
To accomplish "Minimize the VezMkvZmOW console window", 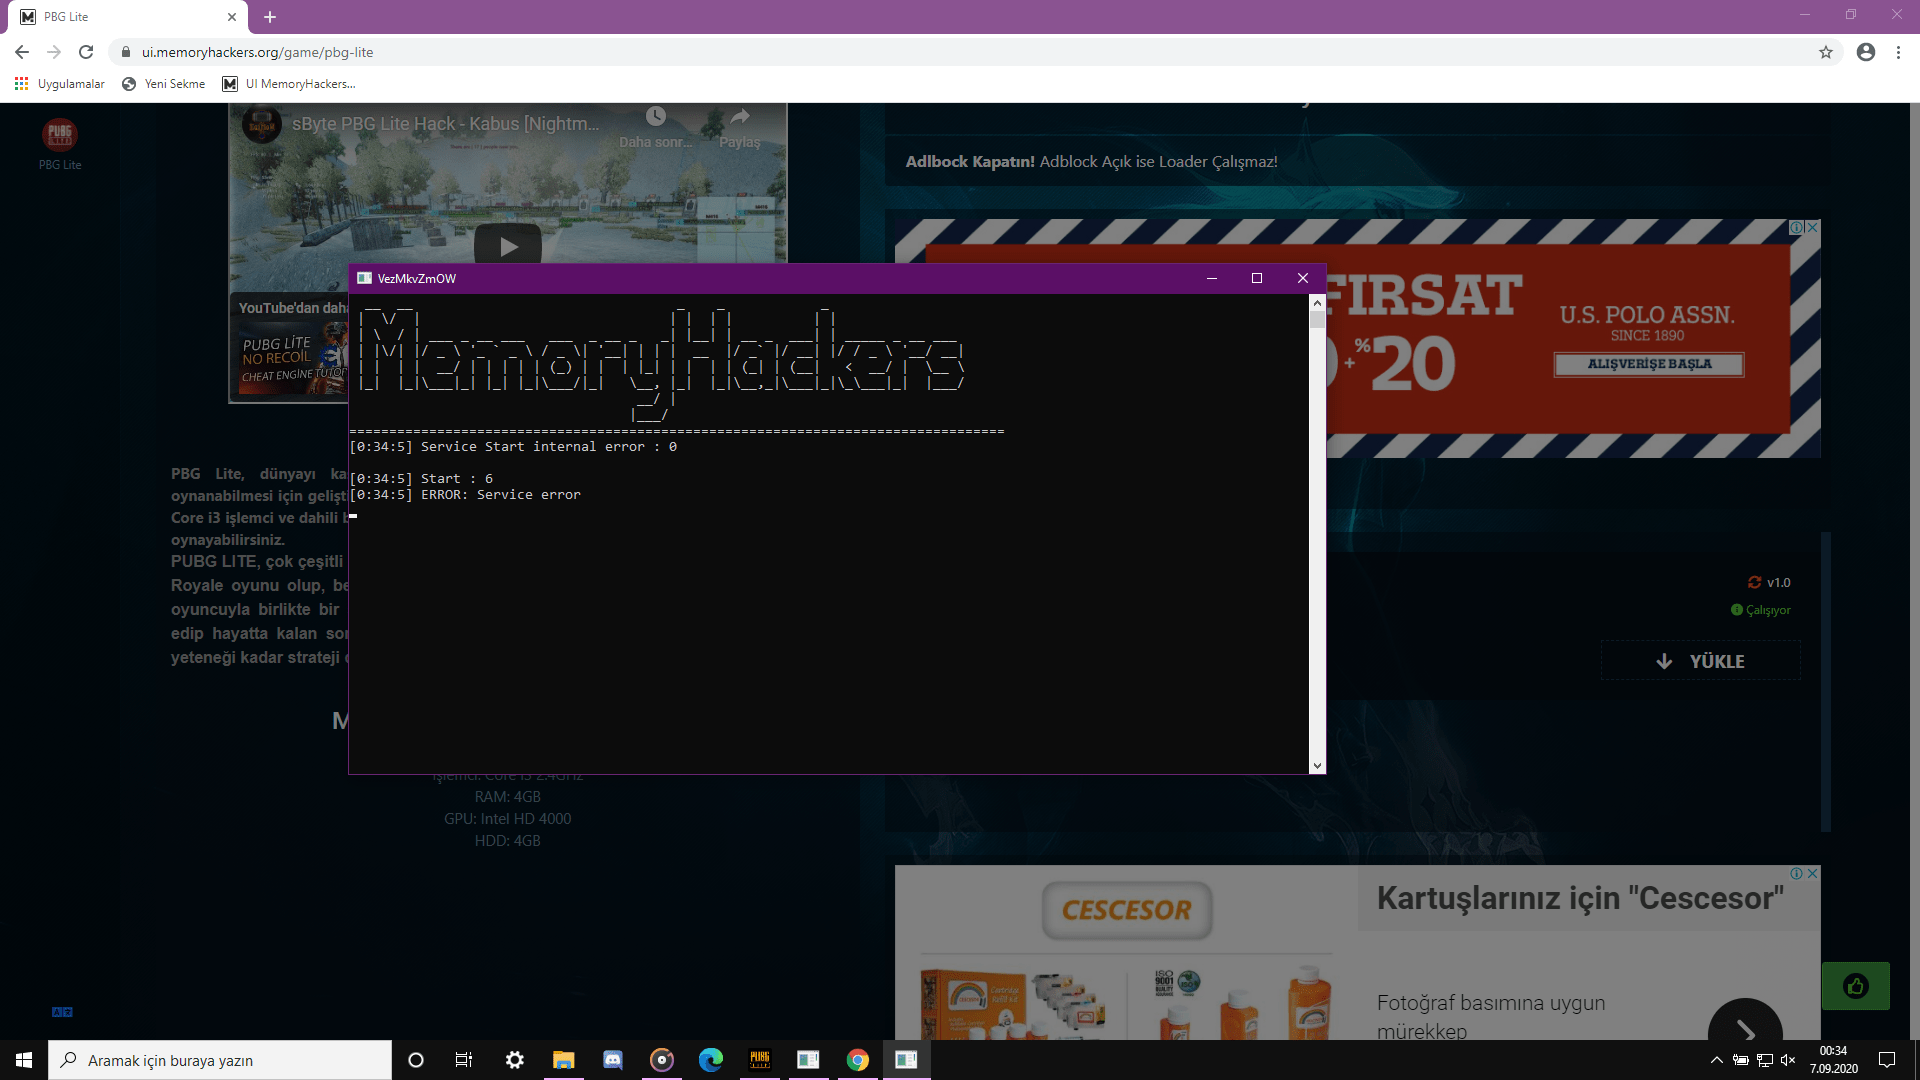I will click(x=1212, y=278).
